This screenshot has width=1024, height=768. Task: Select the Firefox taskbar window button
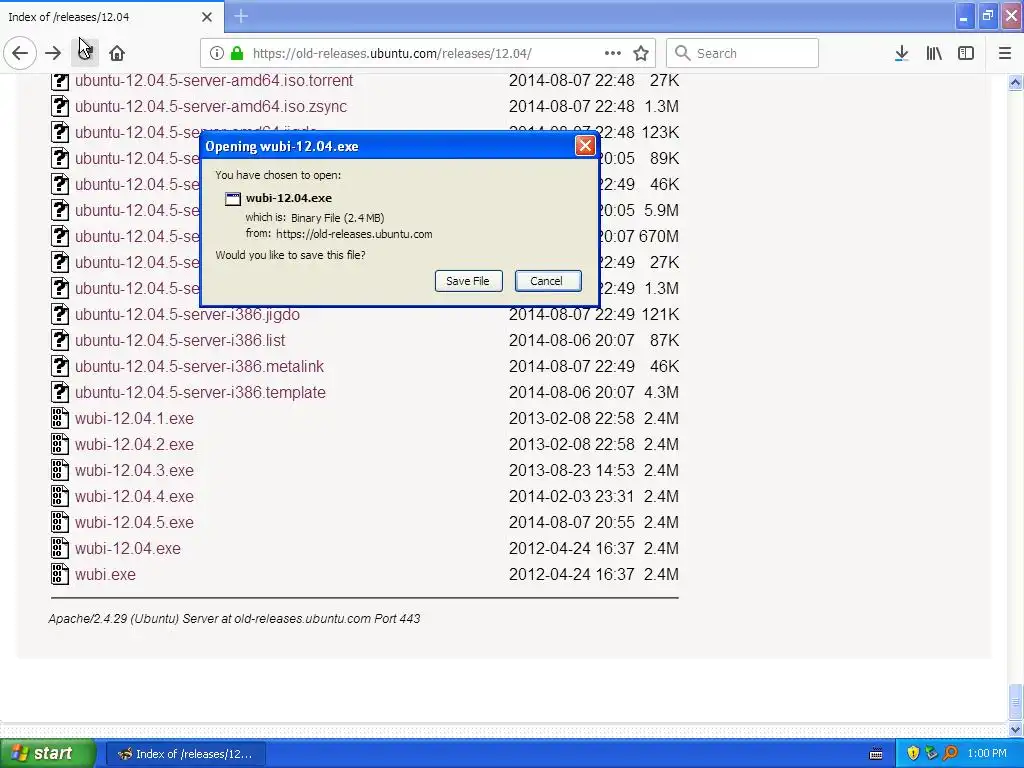pos(185,754)
